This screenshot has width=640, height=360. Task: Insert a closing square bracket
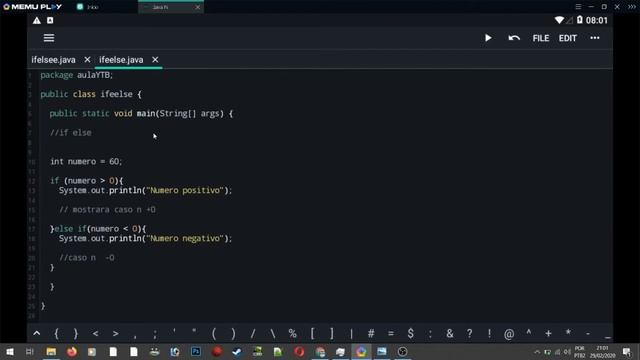pyautogui.click(x=332, y=333)
